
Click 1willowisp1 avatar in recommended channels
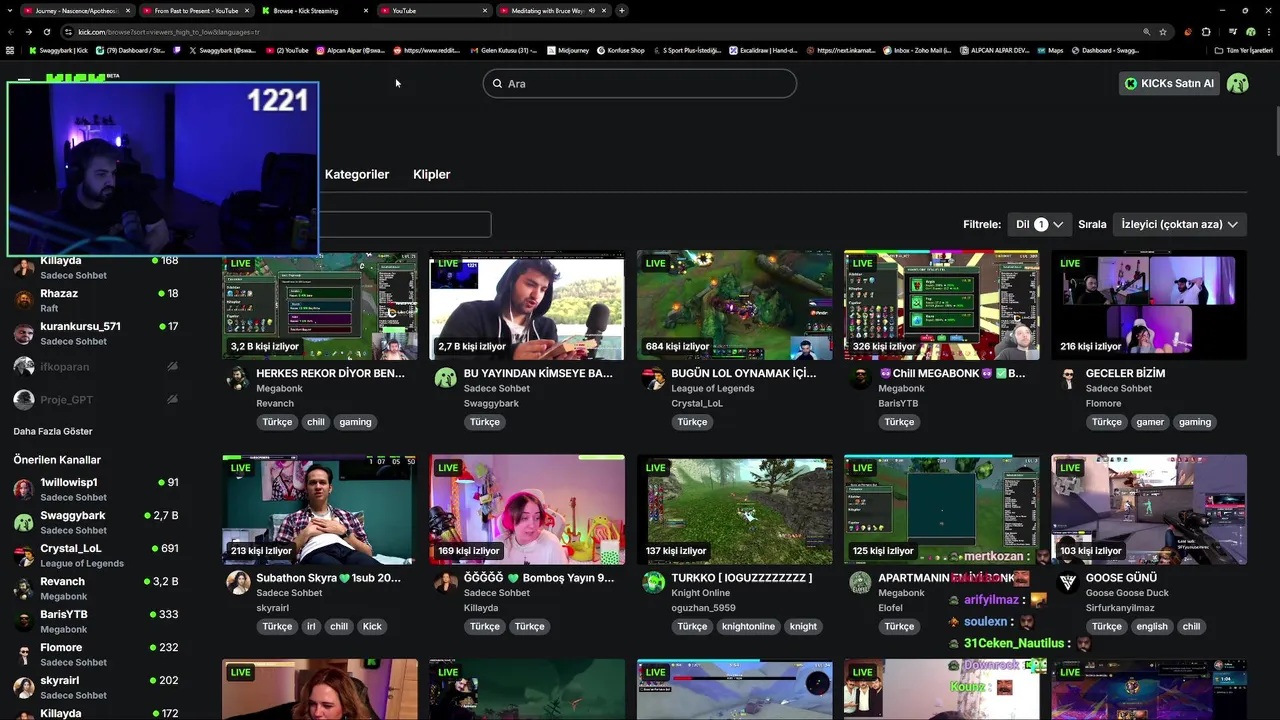(x=24, y=489)
